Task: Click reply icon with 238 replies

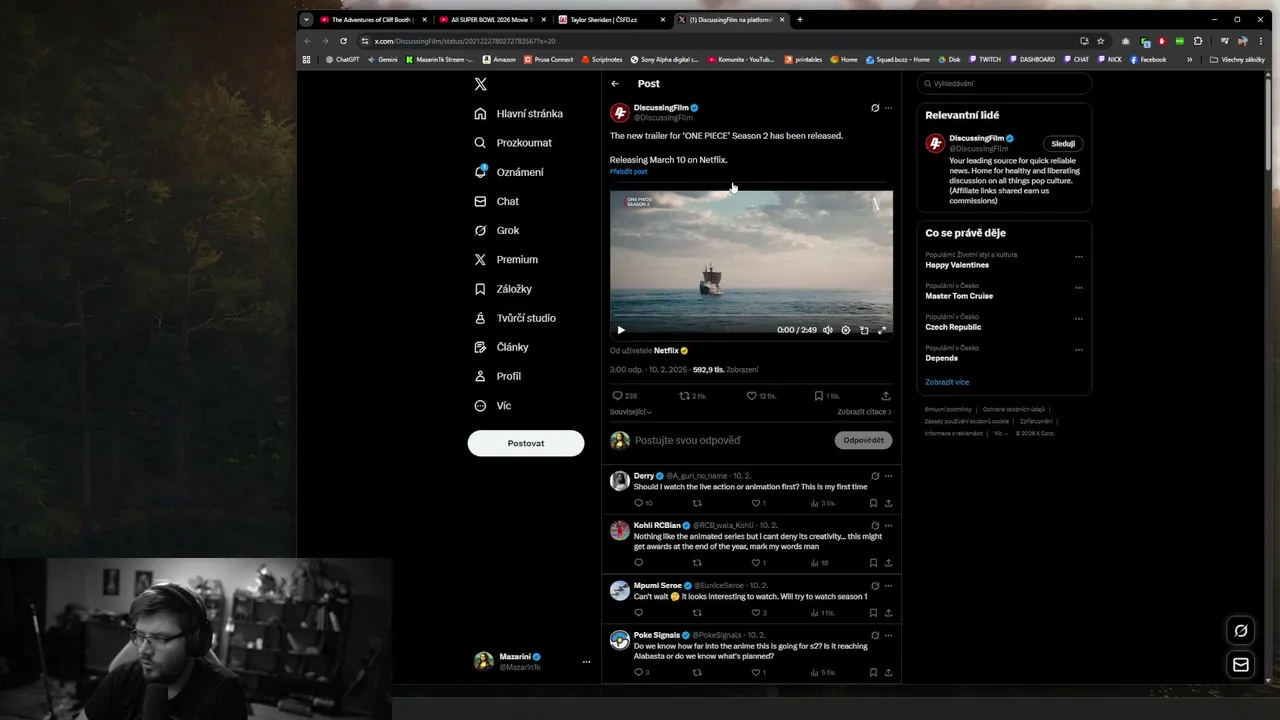Action: coord(624,396)
